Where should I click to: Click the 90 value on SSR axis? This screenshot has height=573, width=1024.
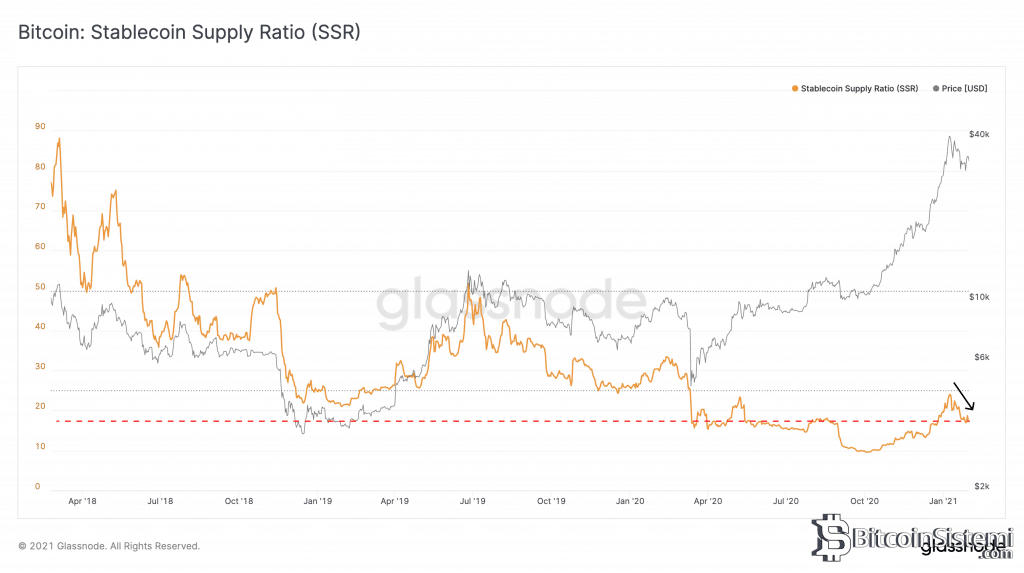click(39, 127)
